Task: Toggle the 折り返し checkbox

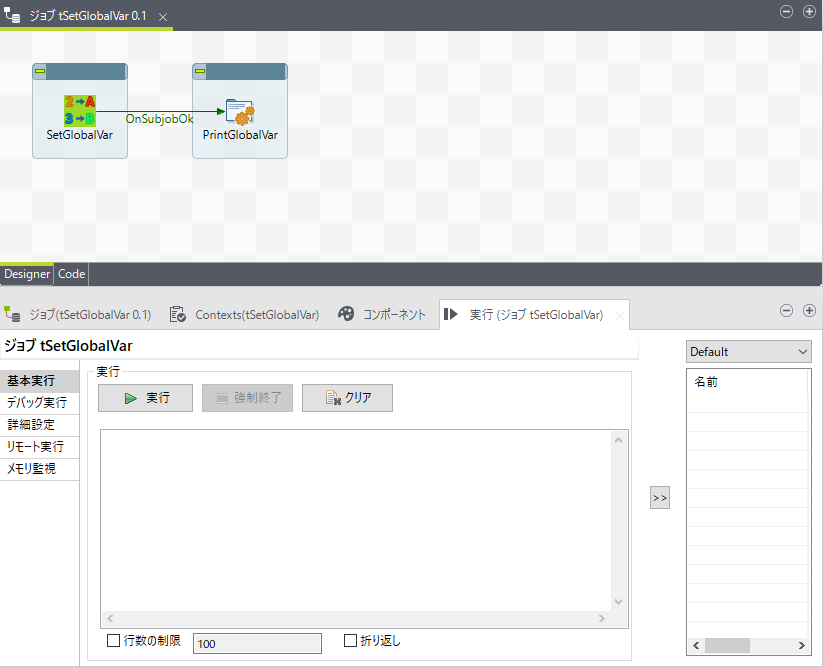Action: click(x=350, y=641)
